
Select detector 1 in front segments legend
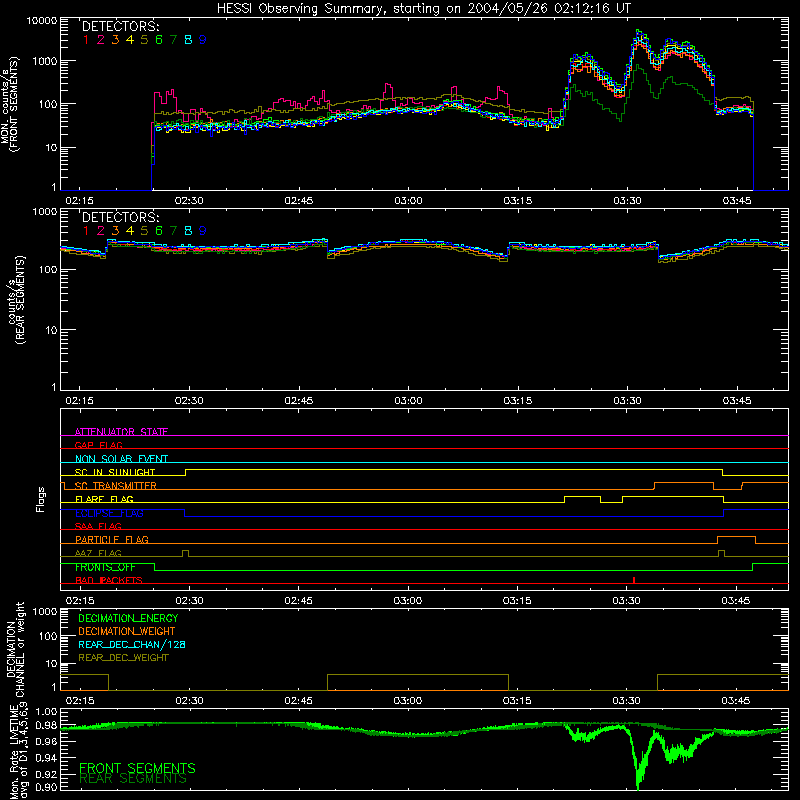[86, 40]
